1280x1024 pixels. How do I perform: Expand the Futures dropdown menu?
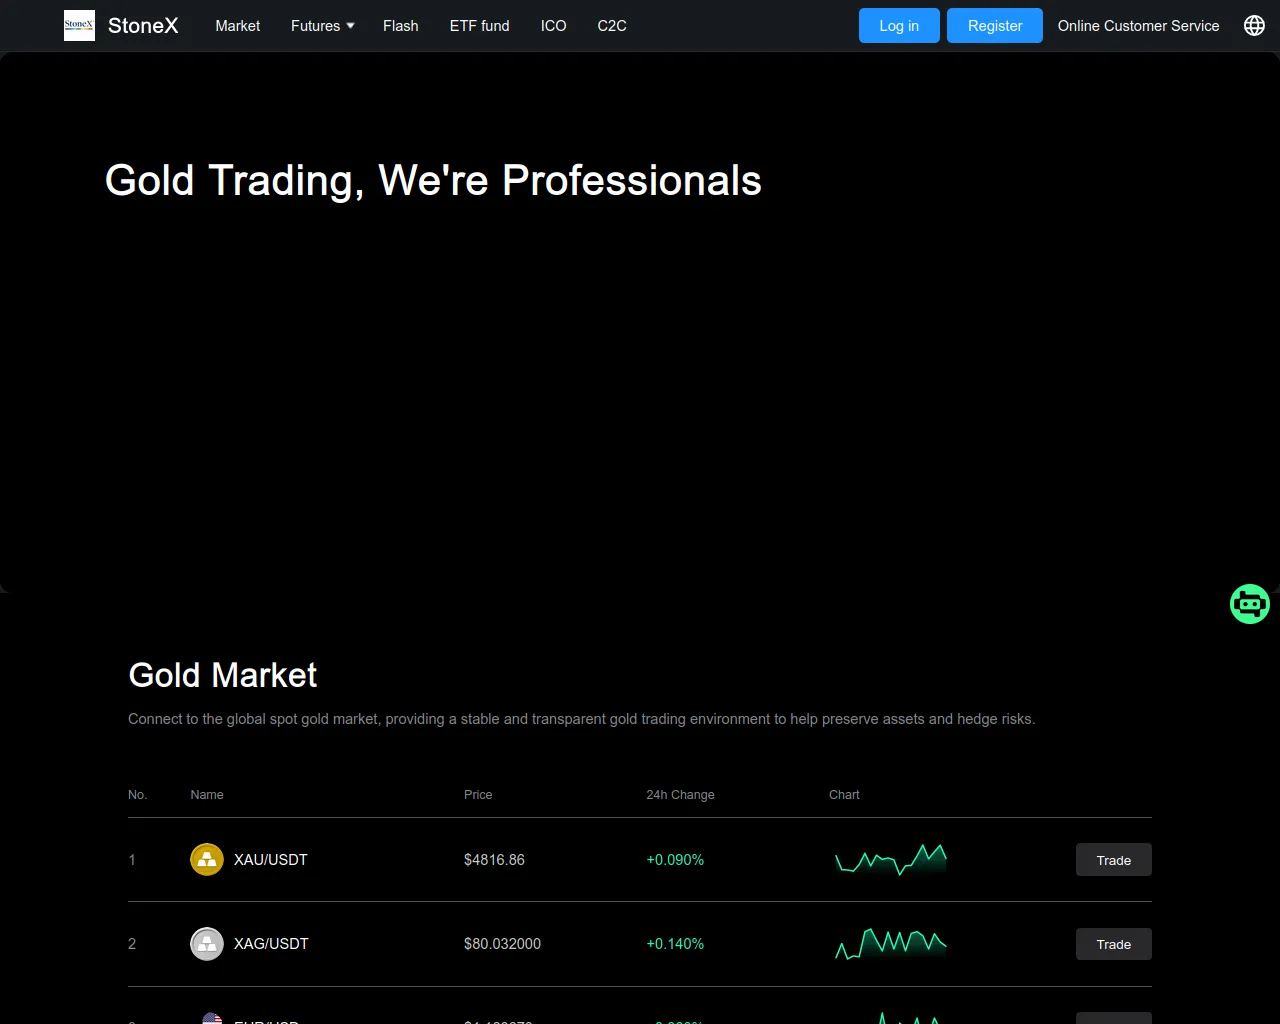pyautogui.click(x=322, y=26)
